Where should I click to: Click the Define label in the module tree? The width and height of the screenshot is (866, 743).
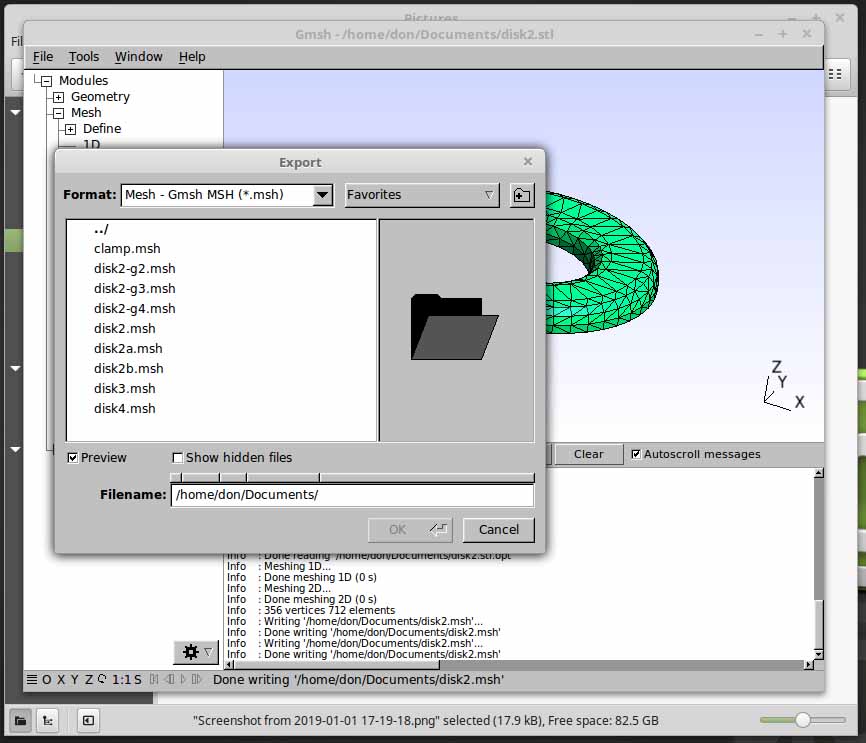(x=102, y=129)
